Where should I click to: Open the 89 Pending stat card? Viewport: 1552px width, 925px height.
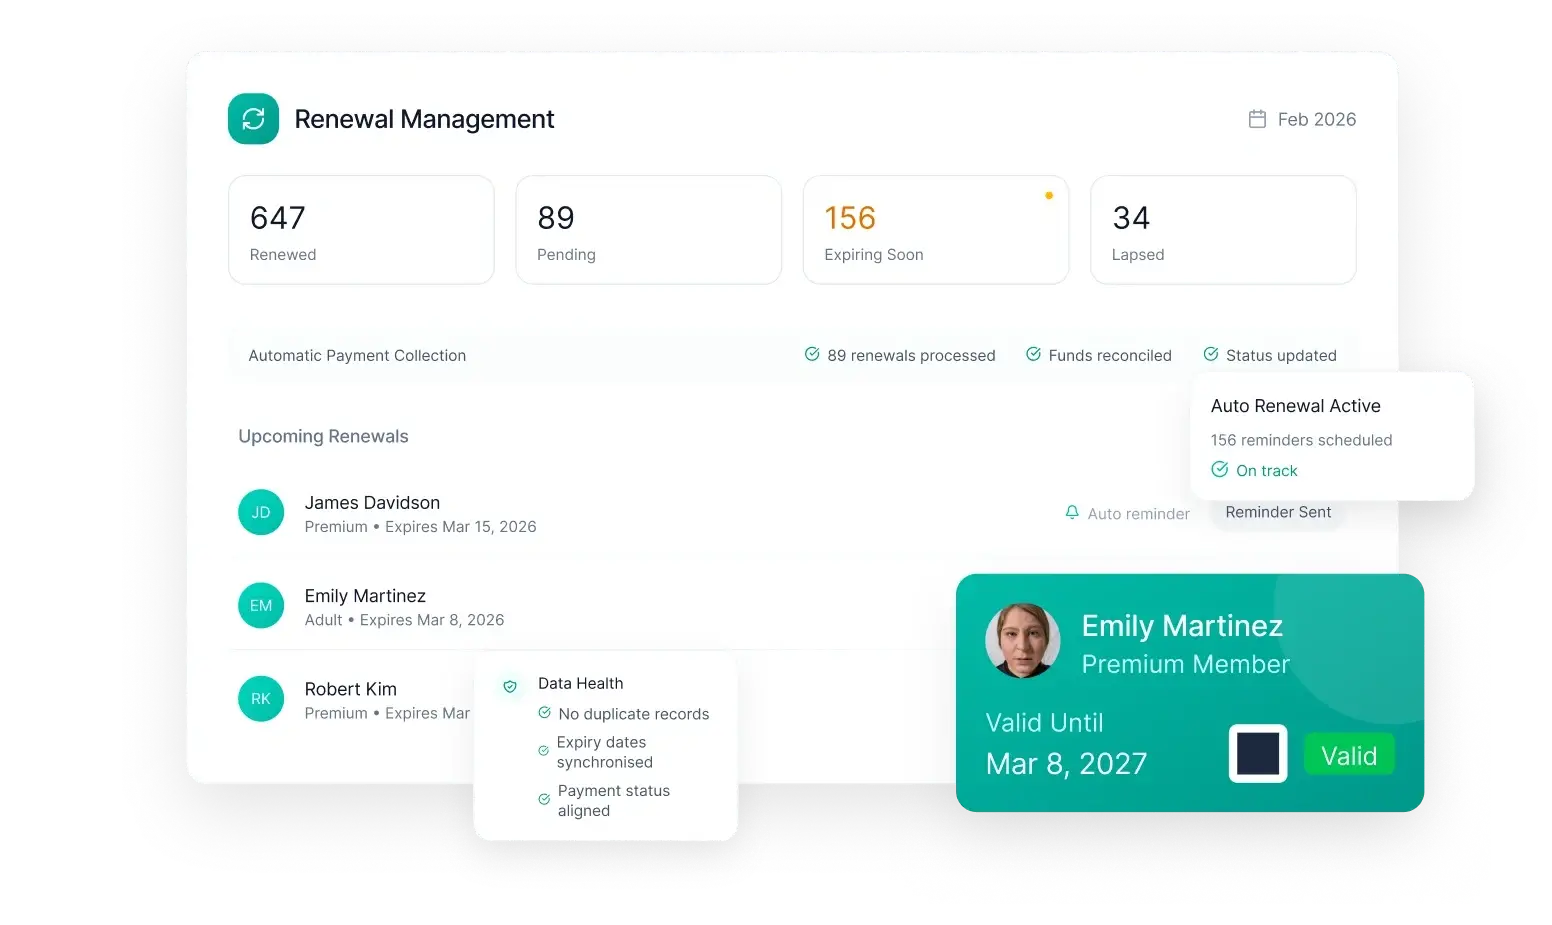(x=648, y=230)
